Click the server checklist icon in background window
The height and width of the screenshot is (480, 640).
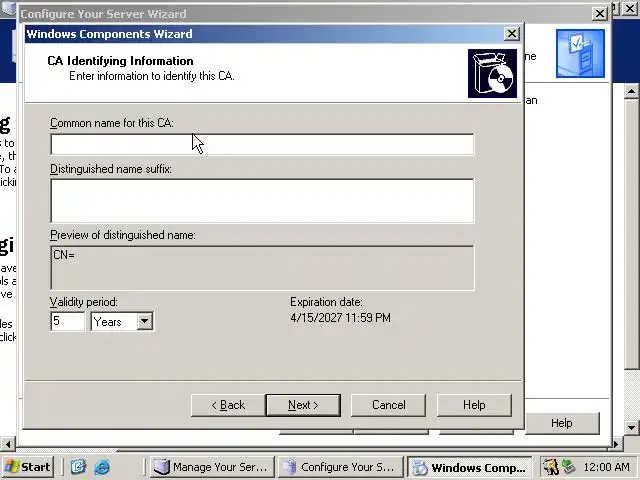580,53
